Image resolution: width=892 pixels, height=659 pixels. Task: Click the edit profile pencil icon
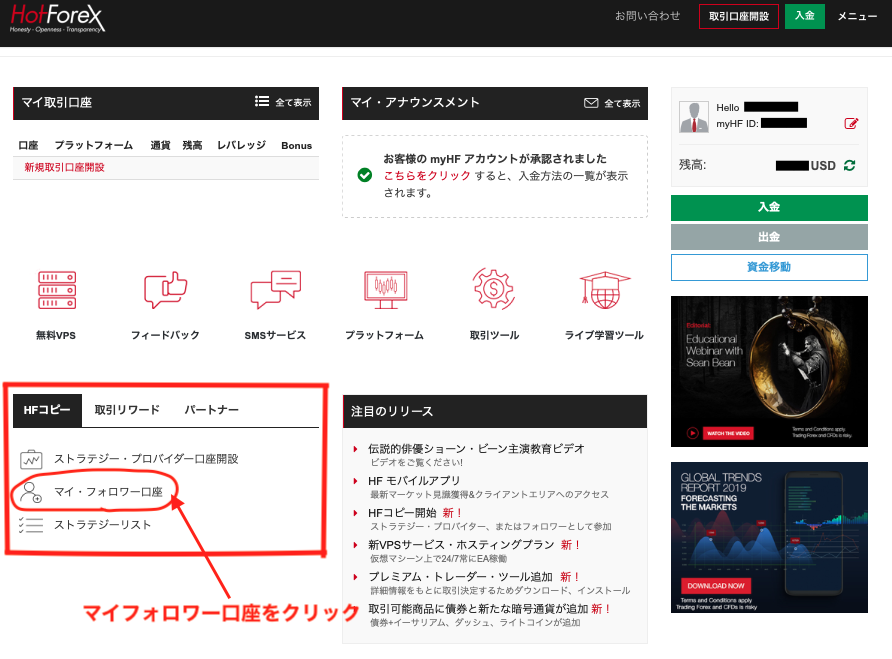click(x=851, y=124)
